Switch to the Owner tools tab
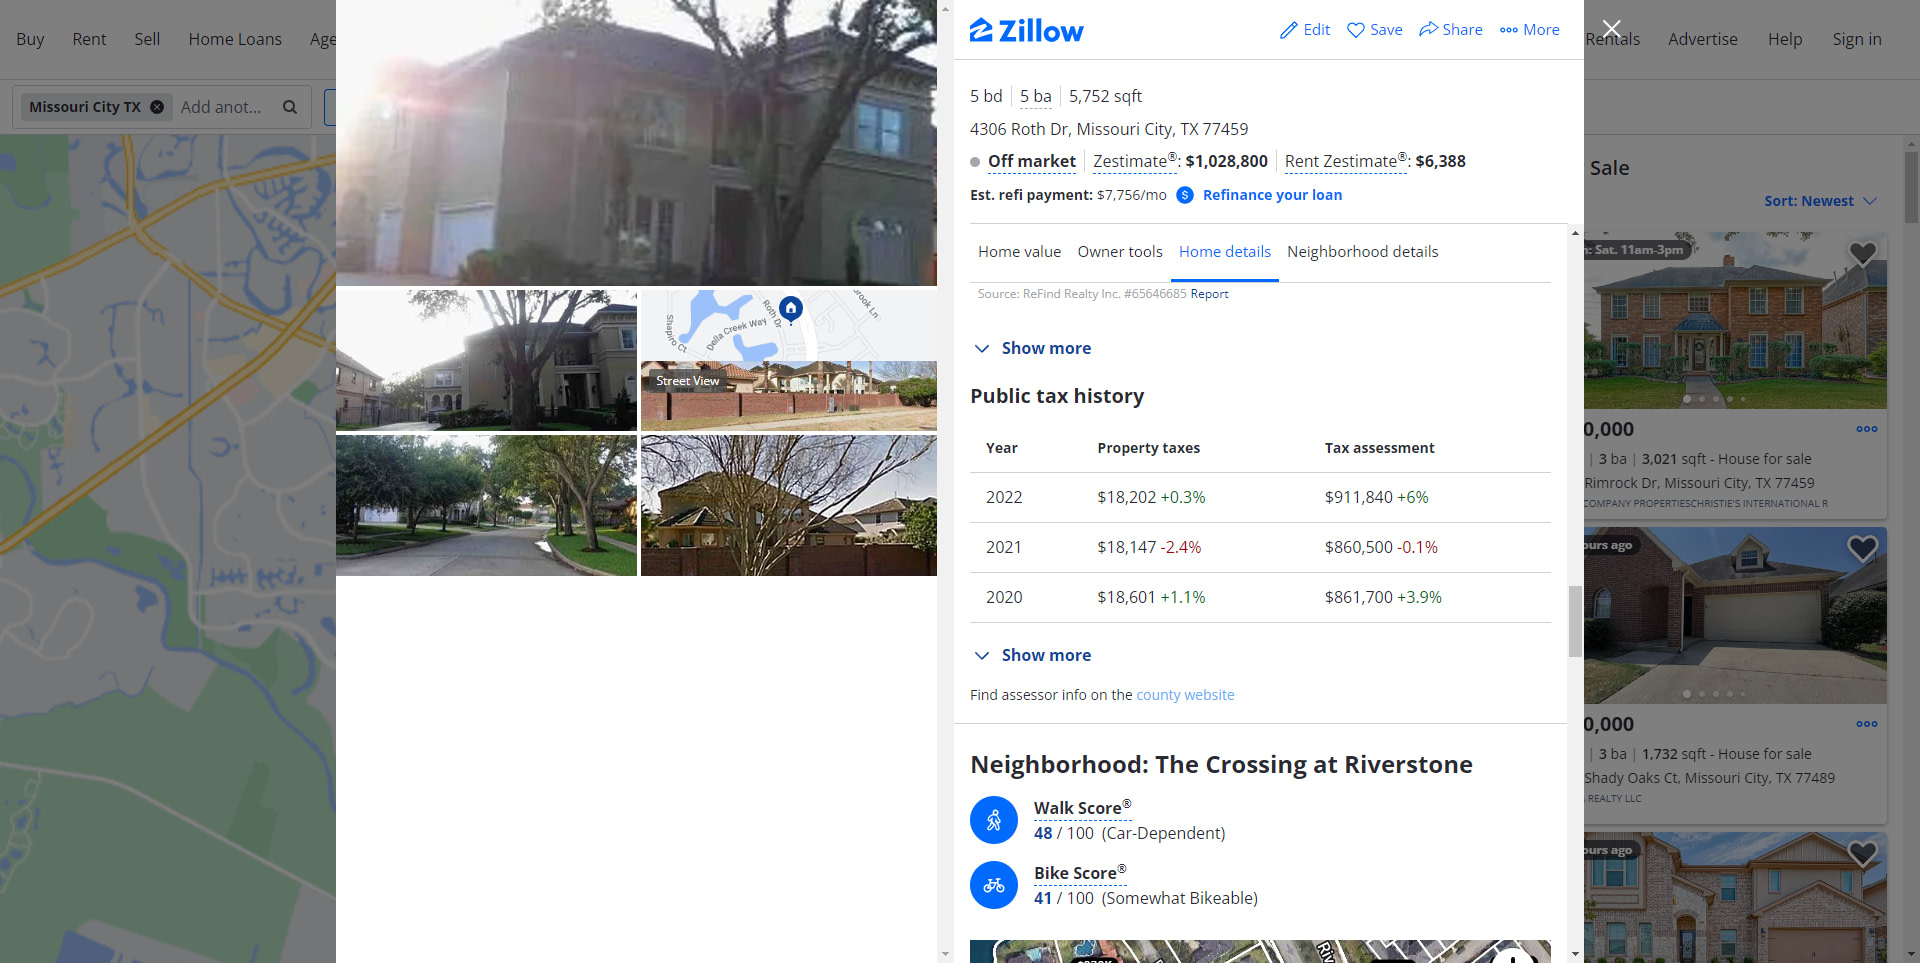The height and width of the screenshot is (963, 1920). point(1120,252)
